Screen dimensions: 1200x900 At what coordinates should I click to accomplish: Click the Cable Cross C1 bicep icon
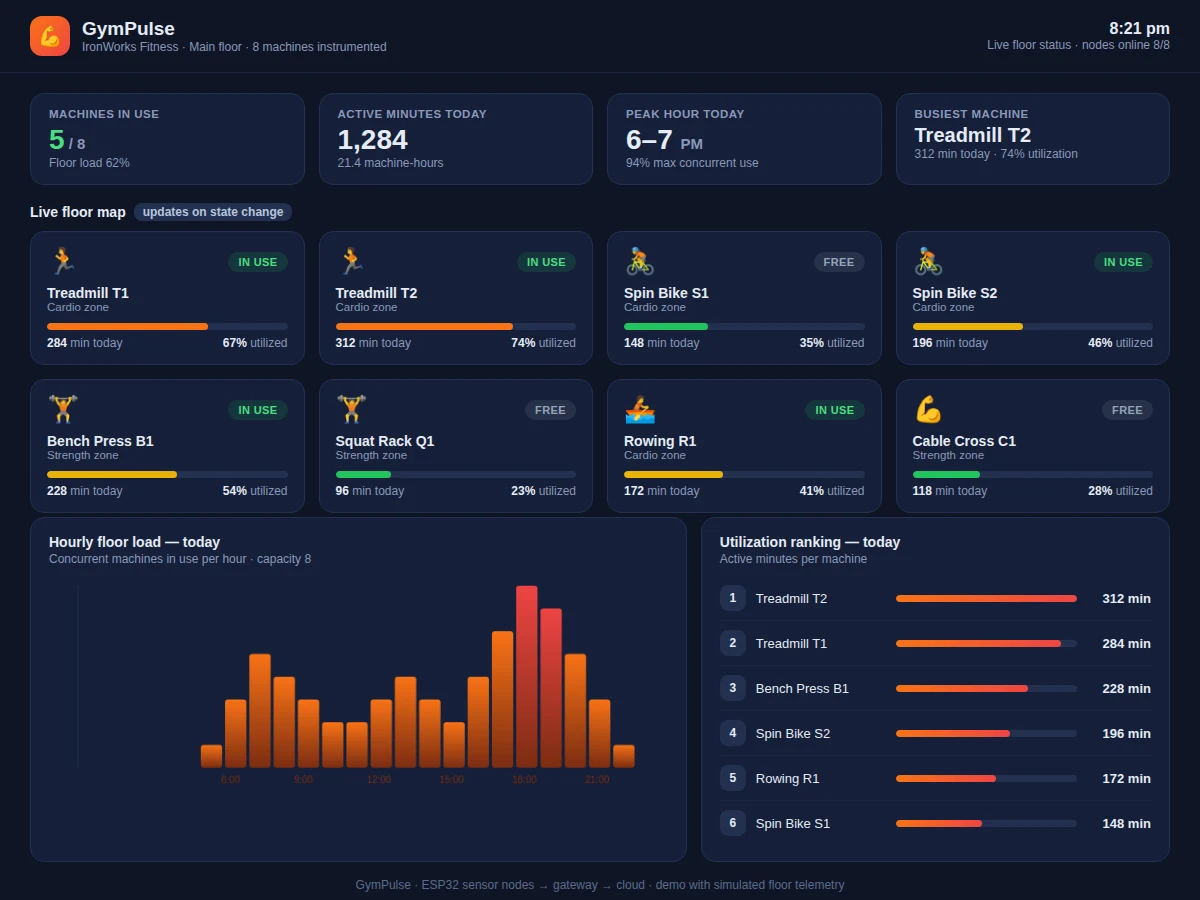[x=928, y=410]
